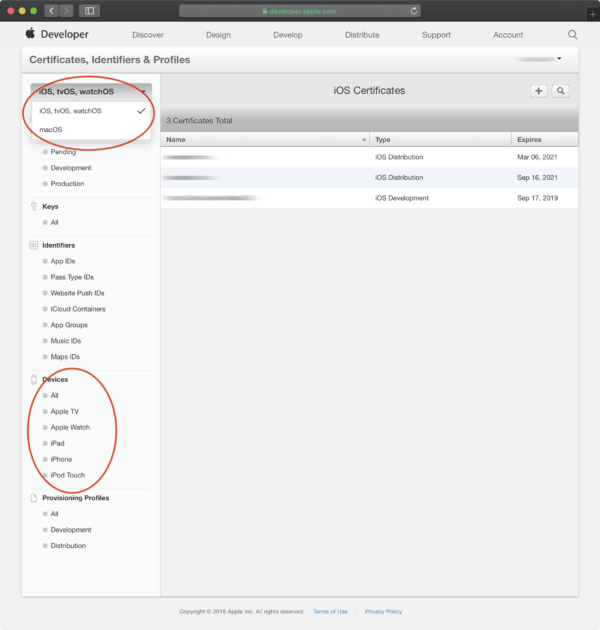The width and height of the screenshot is (600, 630).
Task: Click the Type column header
Action: [440, 139]
